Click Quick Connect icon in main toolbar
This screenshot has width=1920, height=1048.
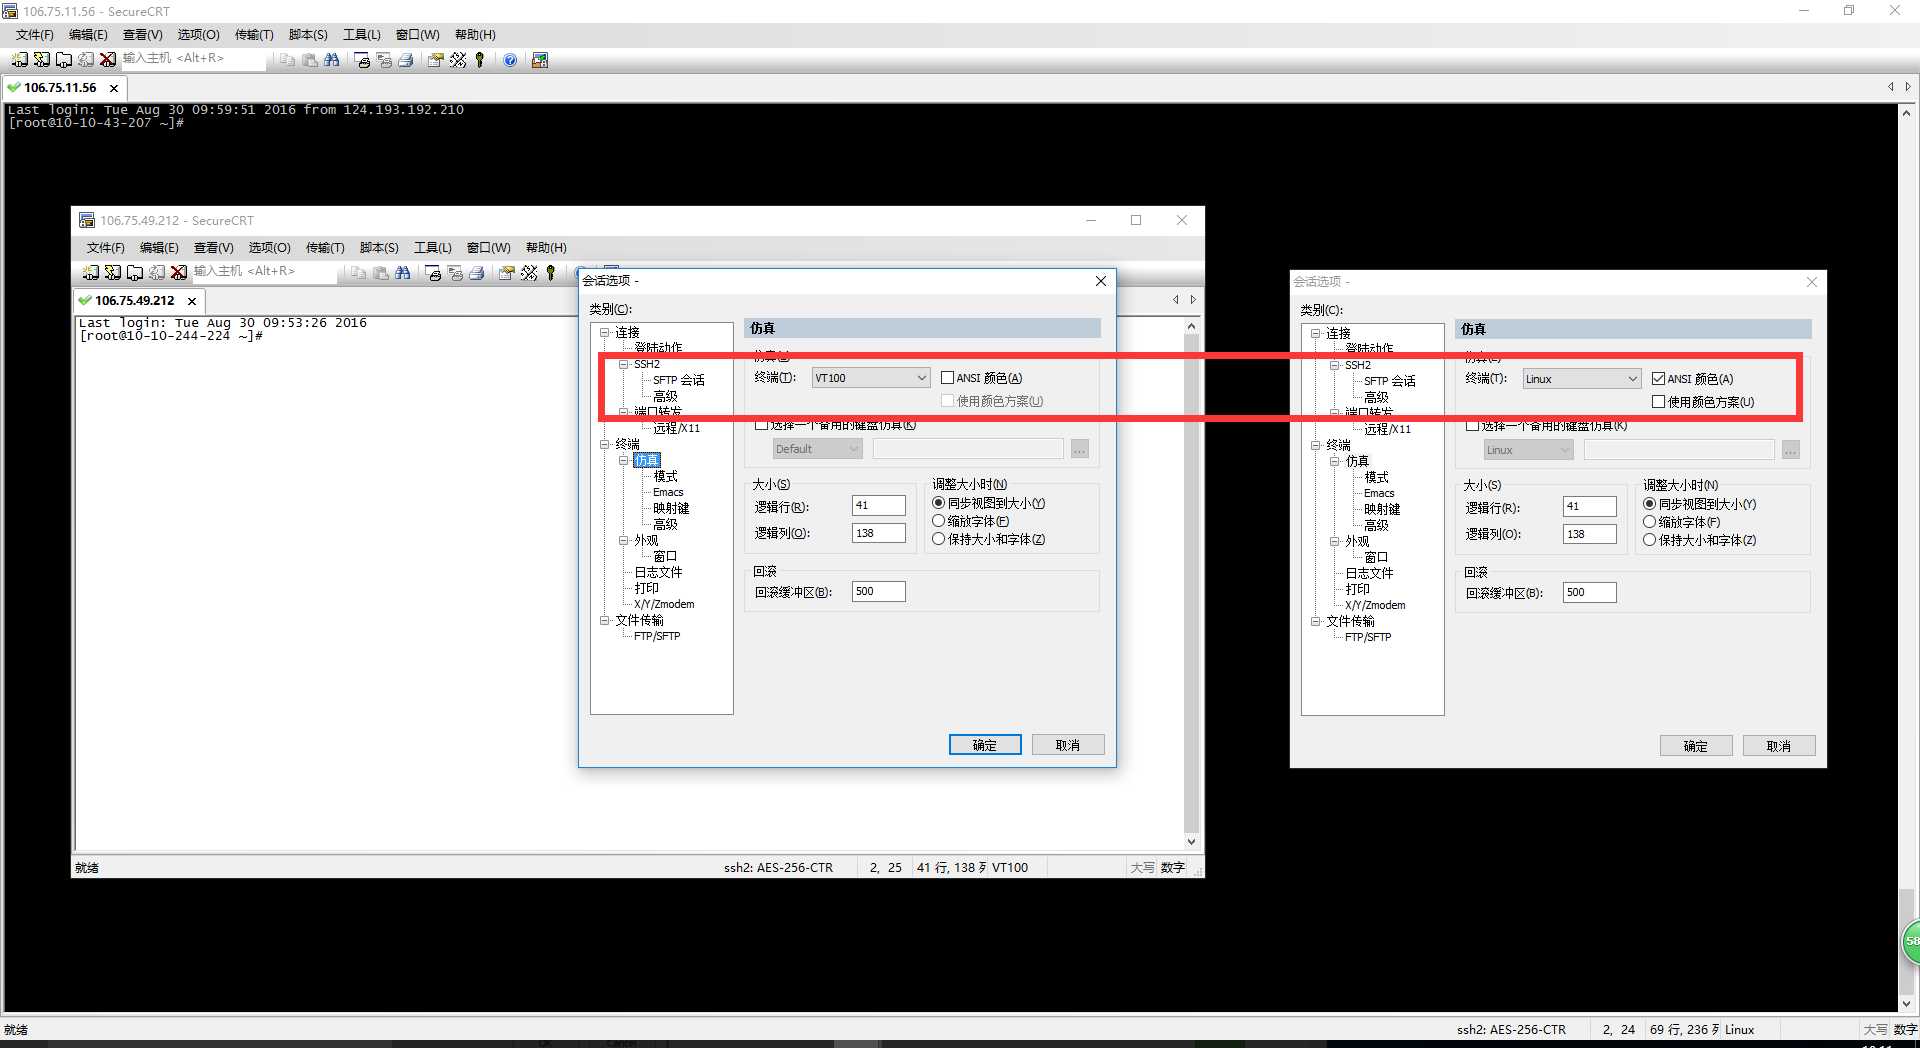coord(42,60)
